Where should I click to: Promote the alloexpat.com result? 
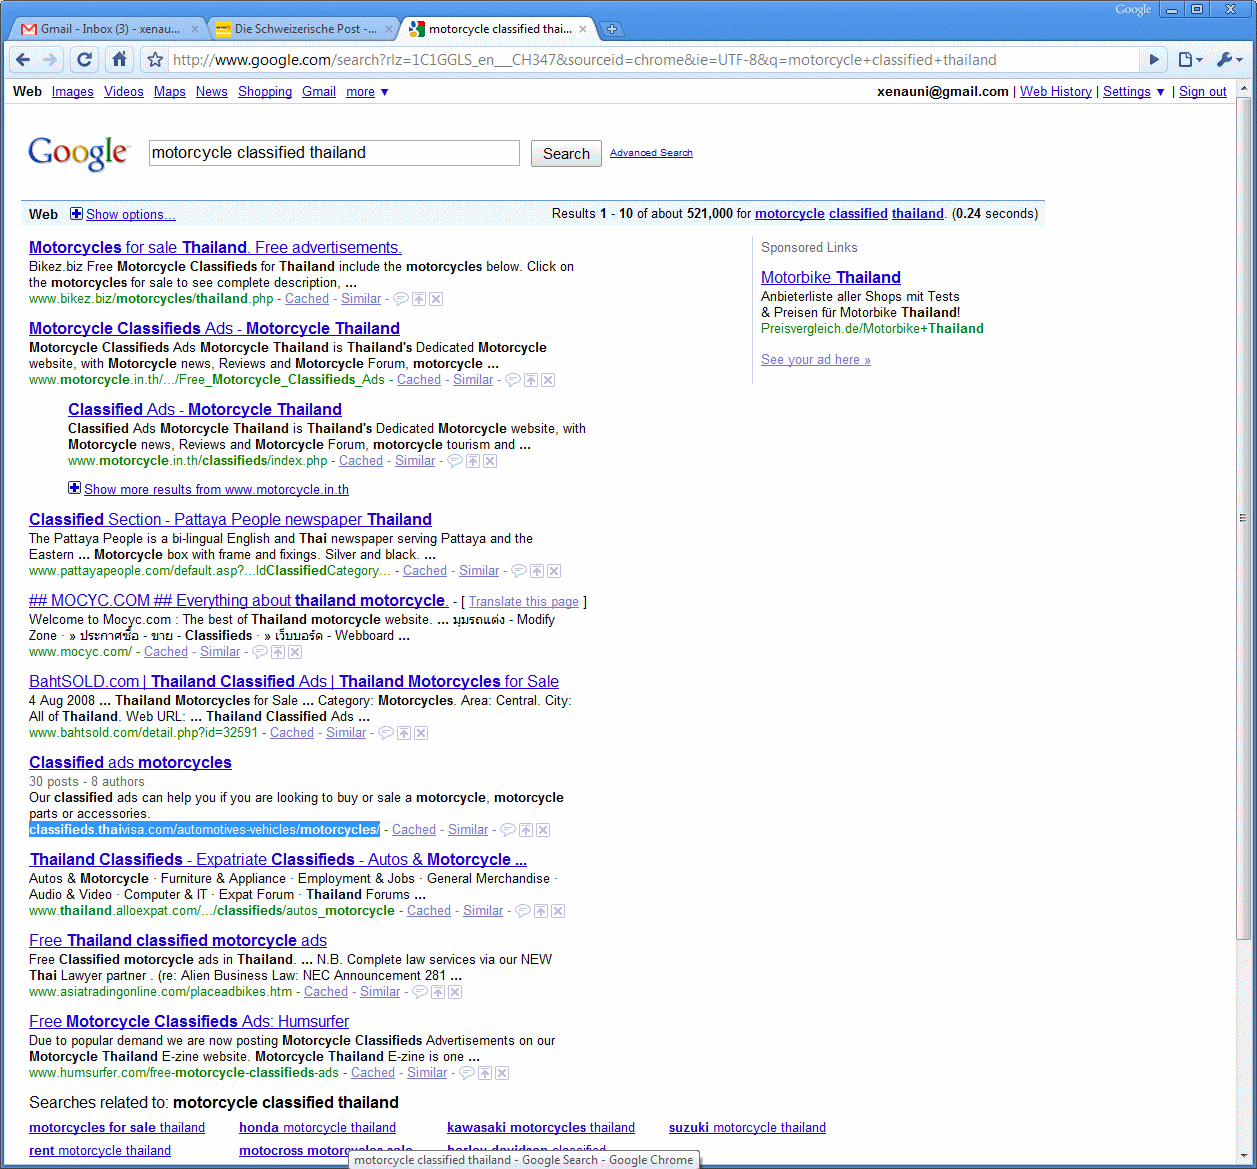pos(541,911)
